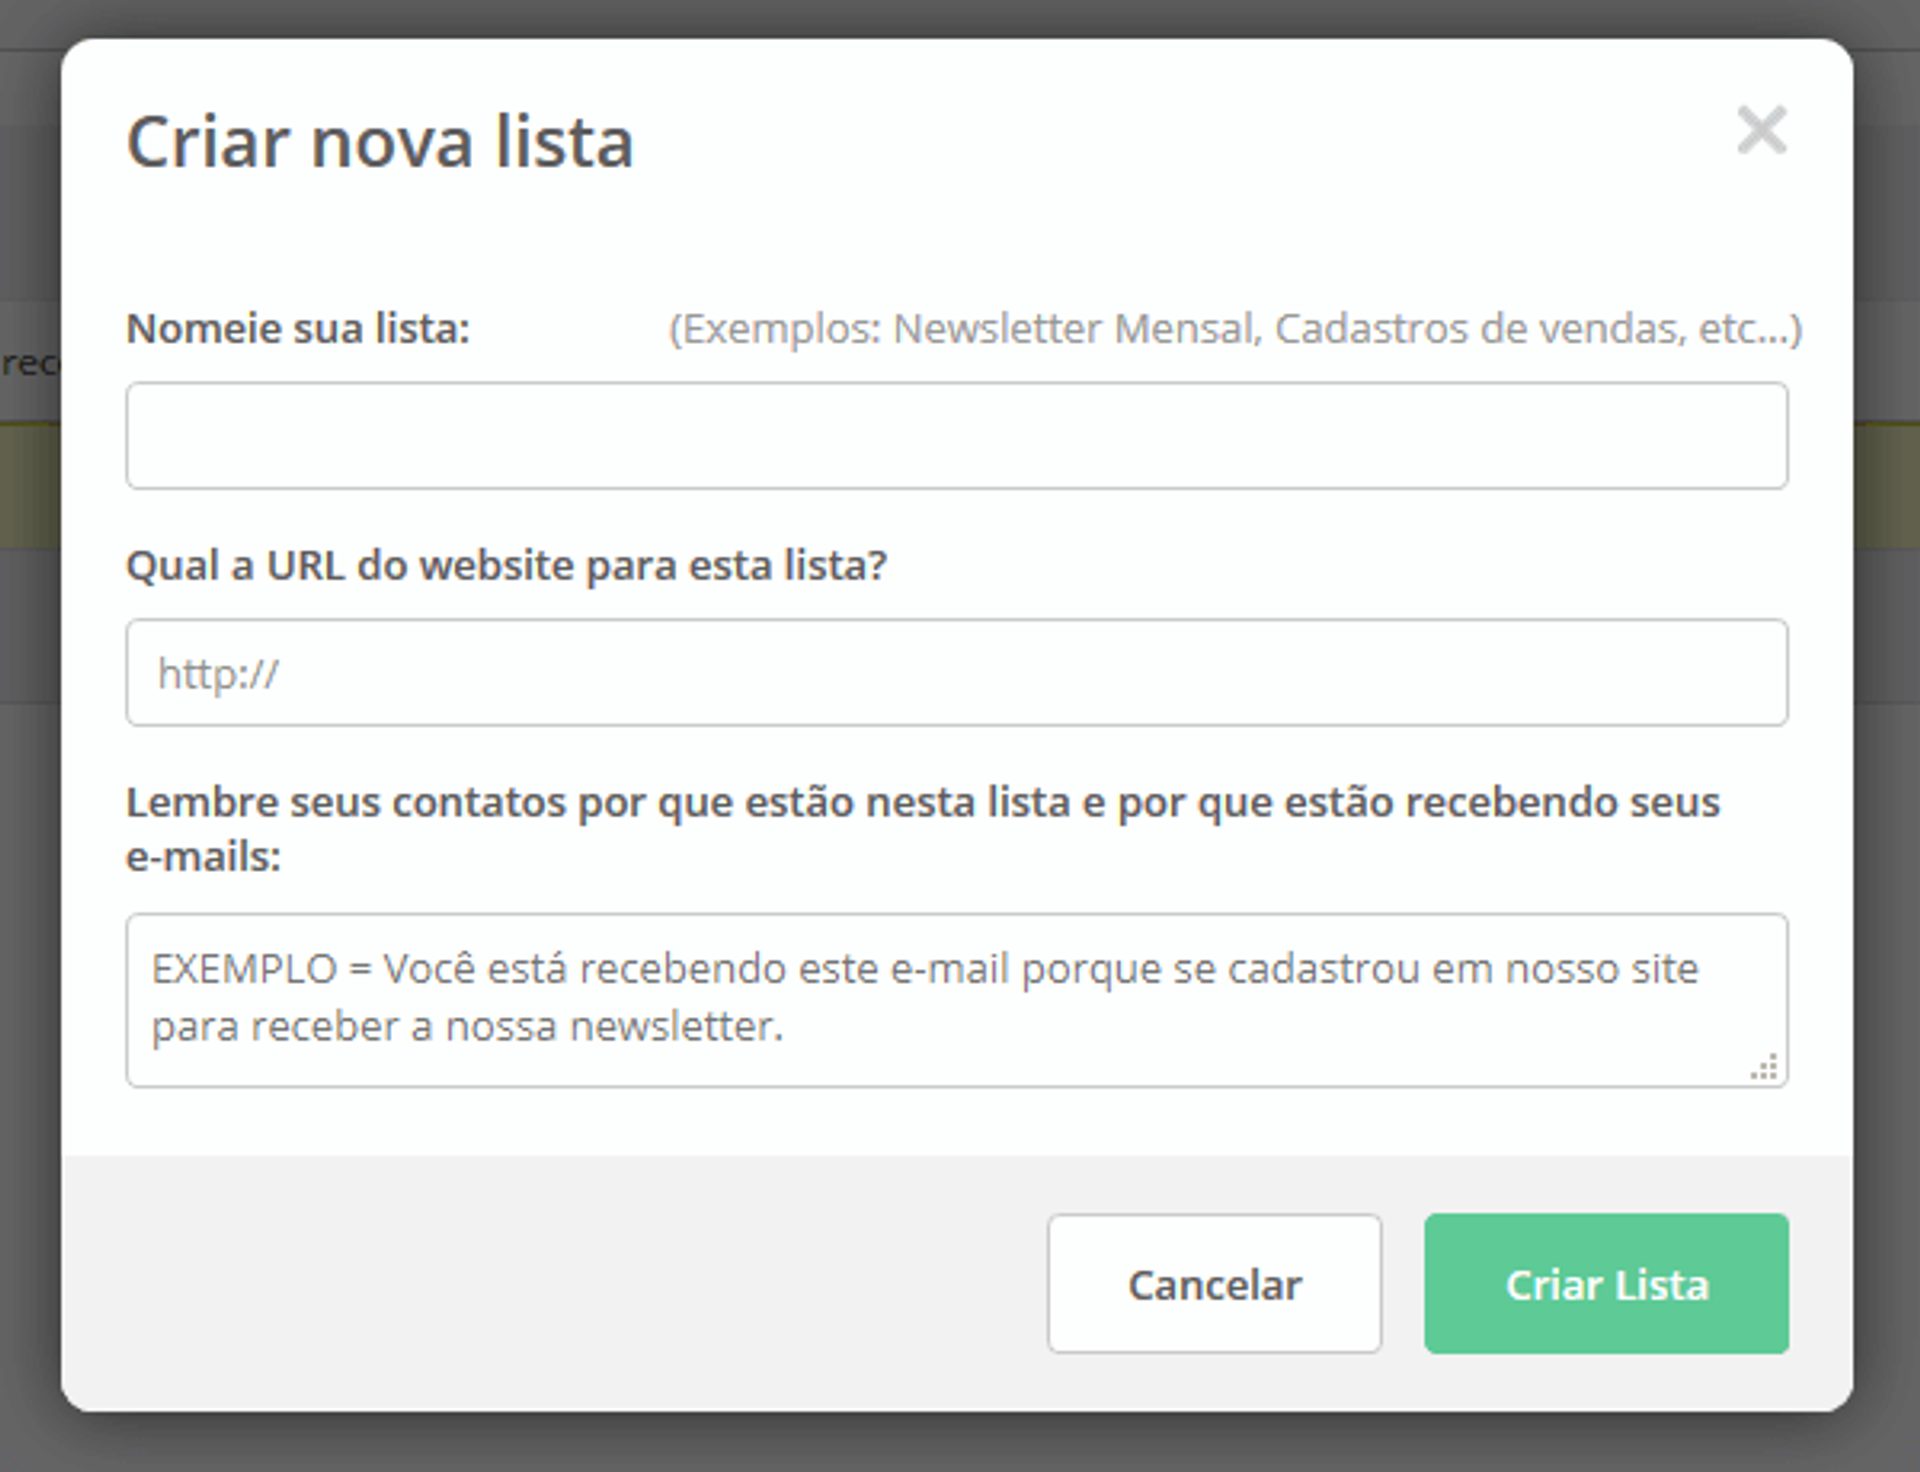Screen dimensions: 1920x1472
Task: Click the textarea resize grip handle
Action: (1765, 1067)
